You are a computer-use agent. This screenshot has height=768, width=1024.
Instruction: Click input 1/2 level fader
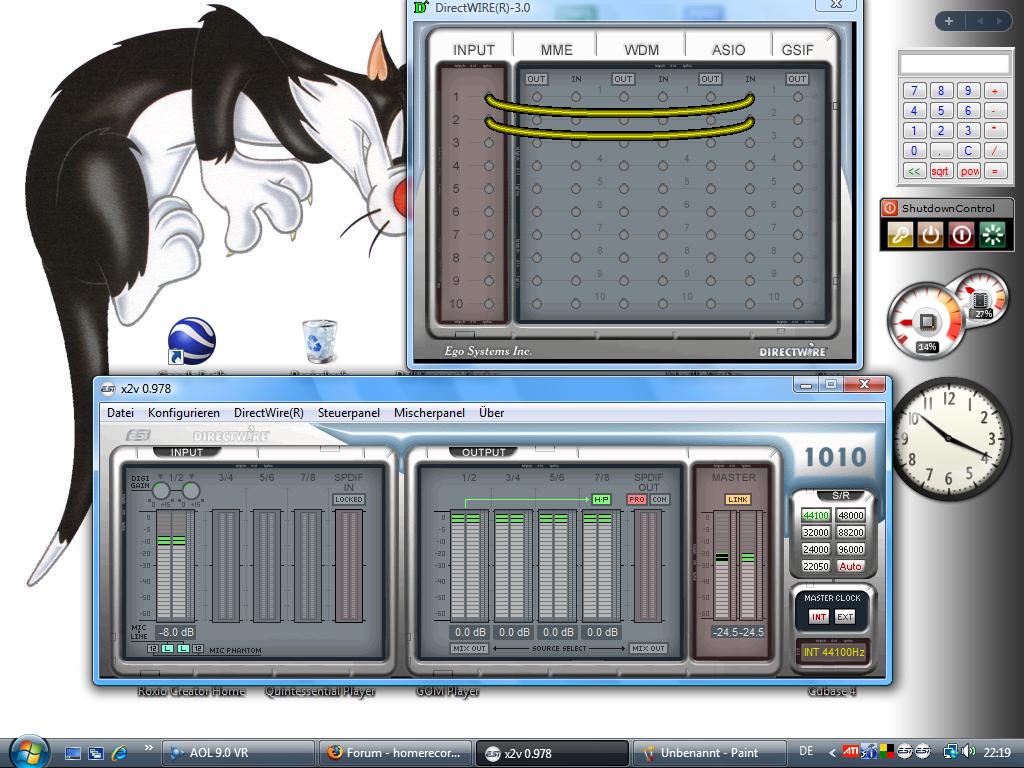coord(171,540)
